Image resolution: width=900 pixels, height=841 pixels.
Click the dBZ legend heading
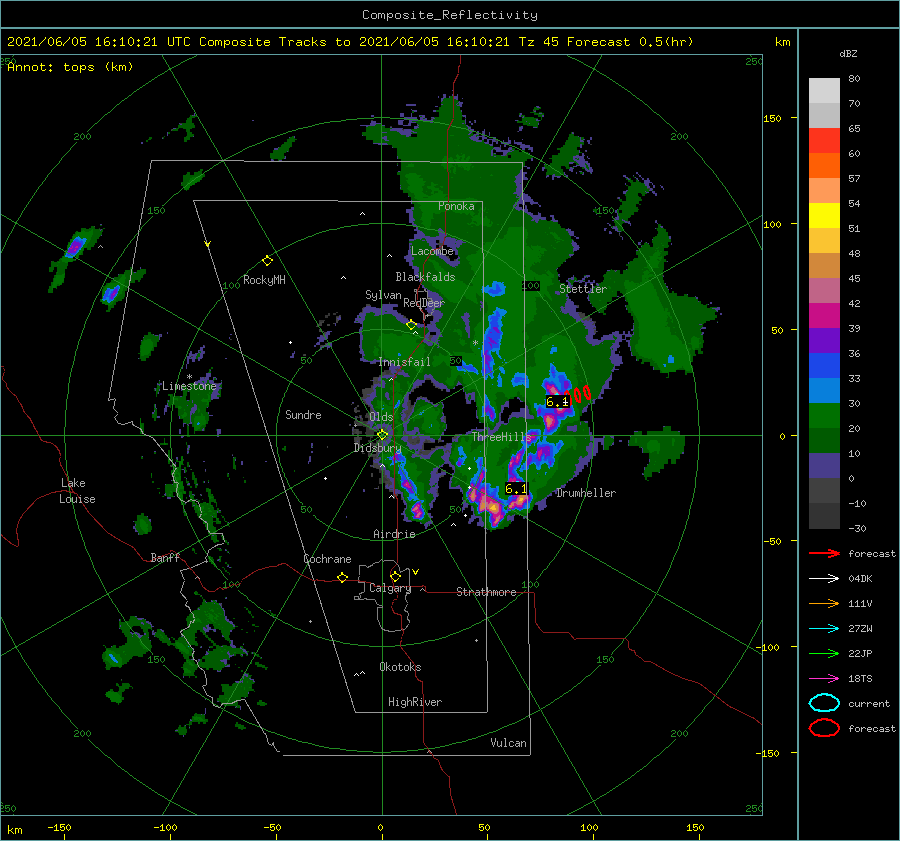point(848,53)
